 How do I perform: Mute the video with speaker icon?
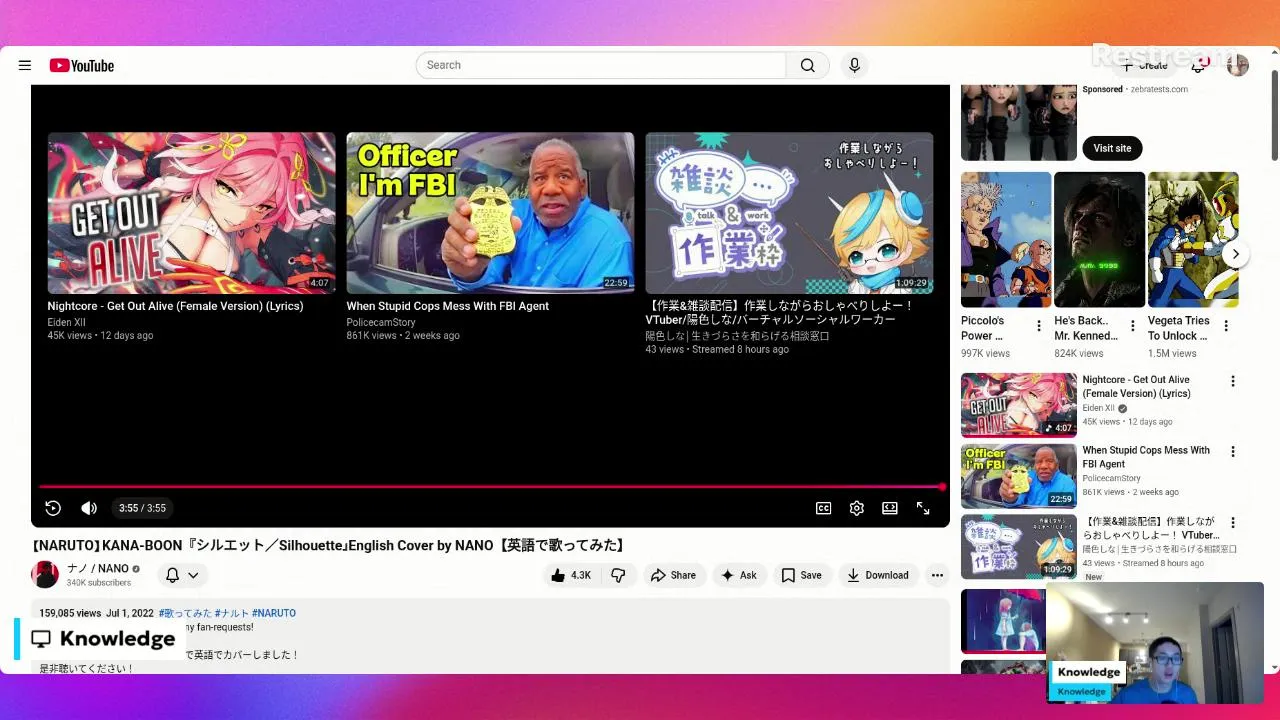click(89, 508)
